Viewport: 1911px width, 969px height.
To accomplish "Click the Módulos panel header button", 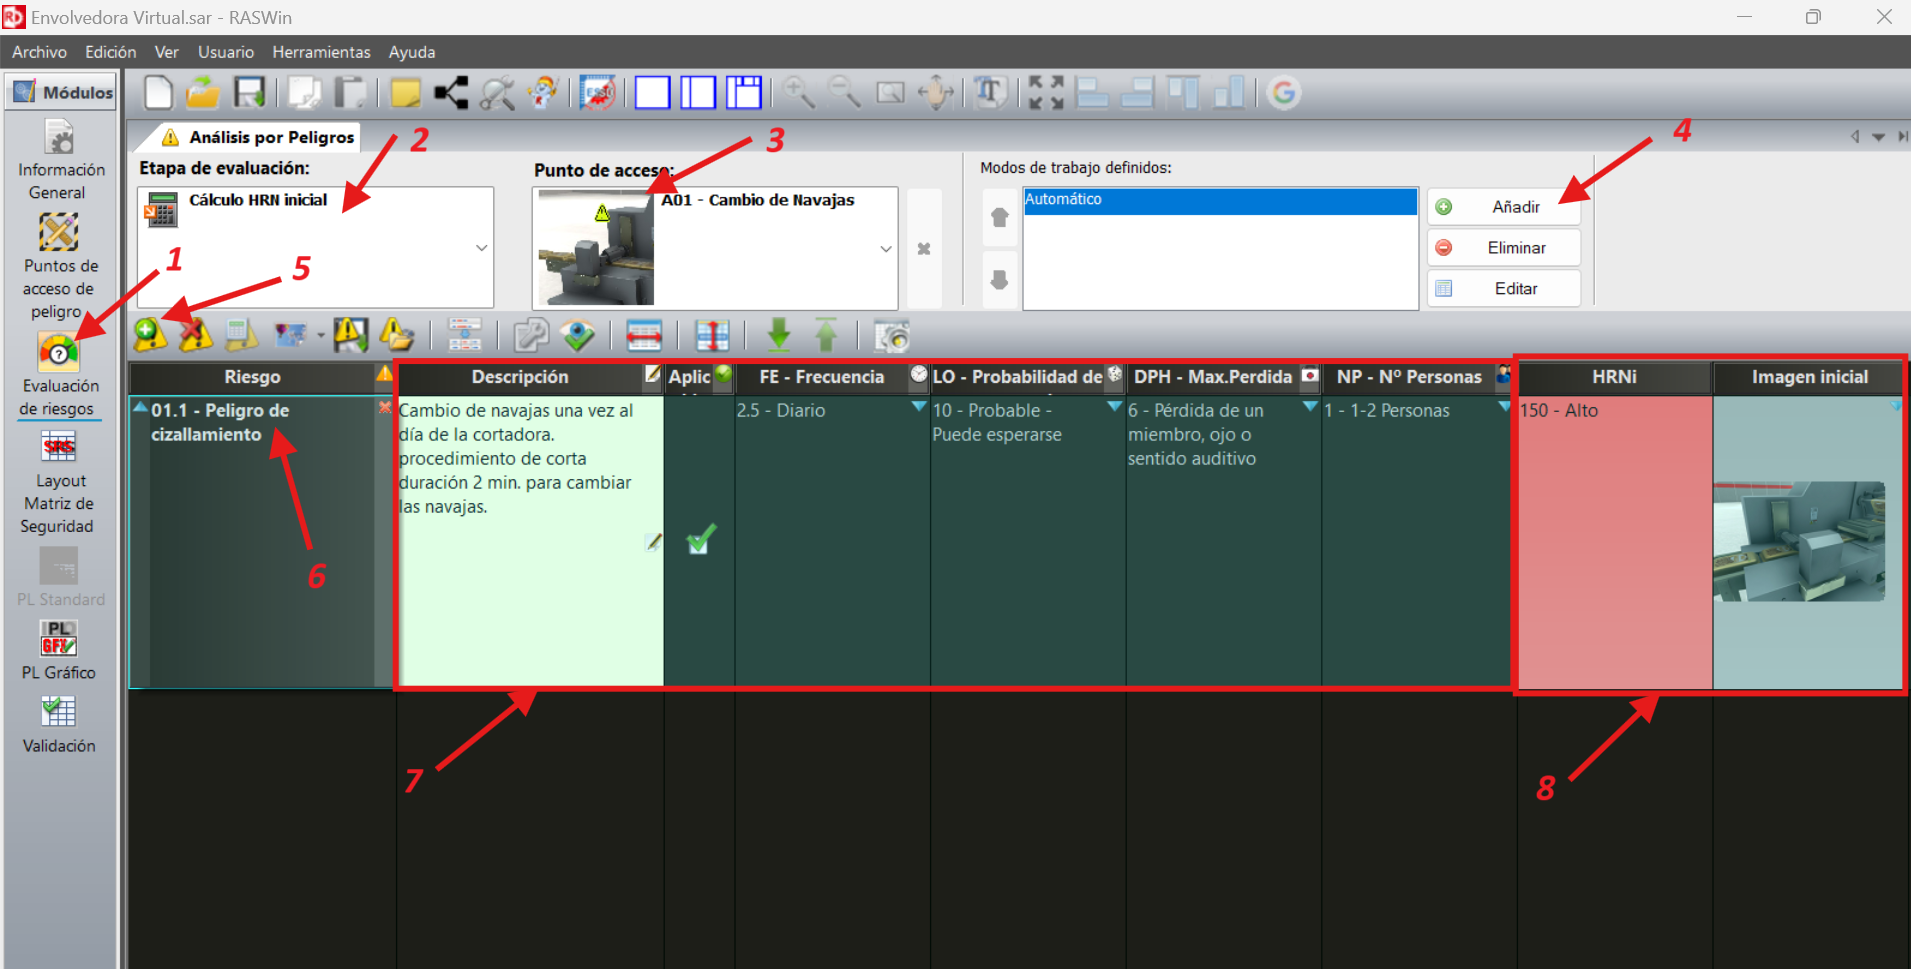I will coord(61,92).
